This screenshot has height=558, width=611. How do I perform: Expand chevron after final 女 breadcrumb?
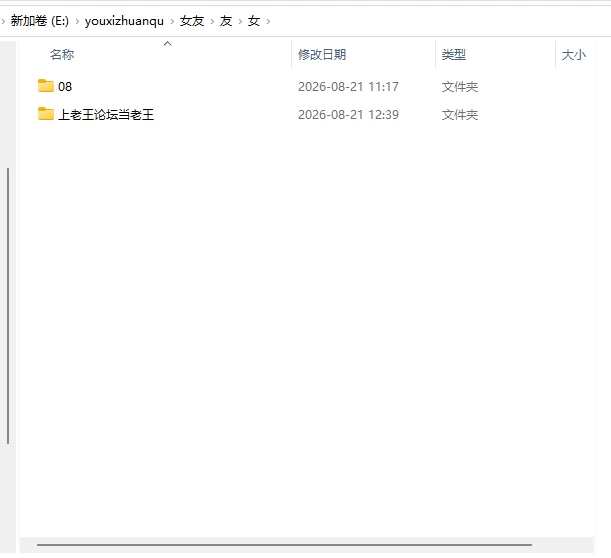coord(268,21)
